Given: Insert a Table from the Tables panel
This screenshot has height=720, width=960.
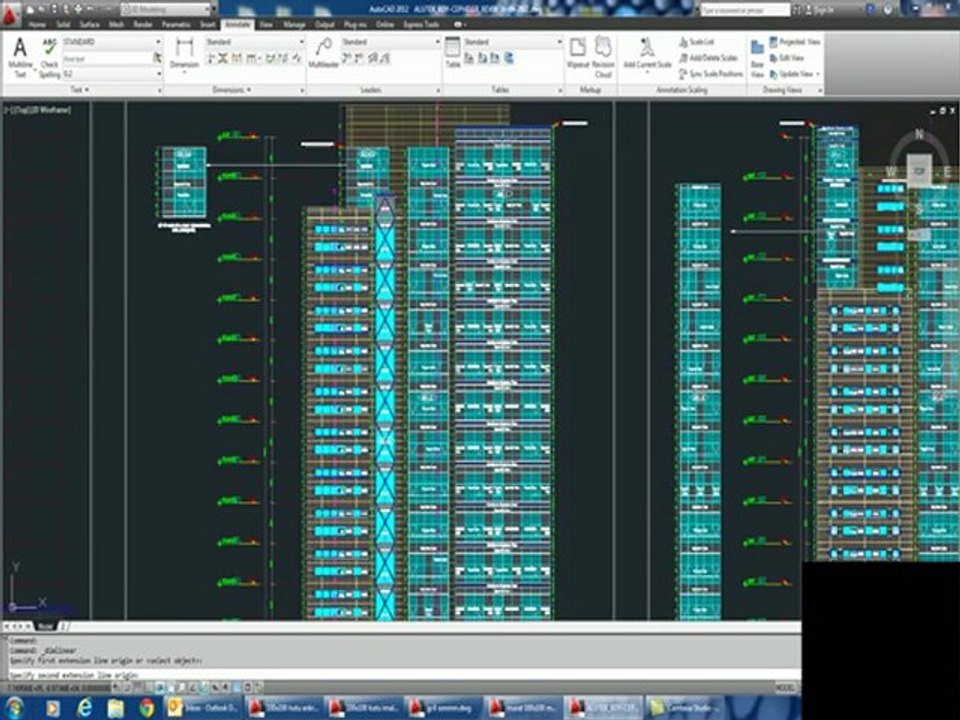Looking at the screenshot, I should (x=452, y=53).
